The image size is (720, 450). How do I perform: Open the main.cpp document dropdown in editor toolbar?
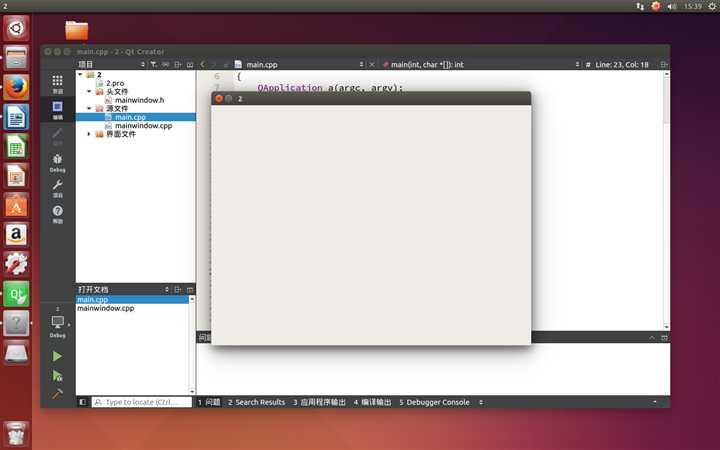(299, 65)
